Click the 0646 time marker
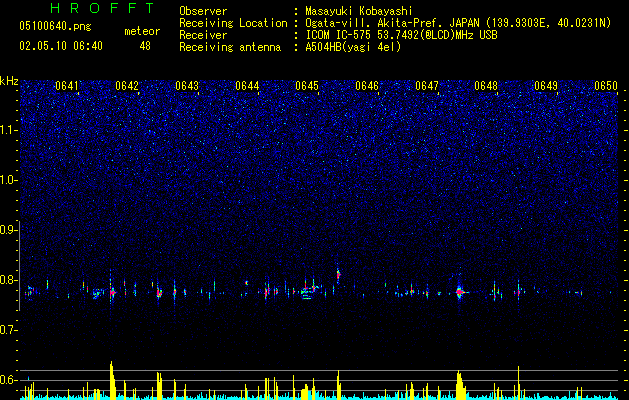Image resolution: width=629 pixels, height=400 pixels. [367, 86]
